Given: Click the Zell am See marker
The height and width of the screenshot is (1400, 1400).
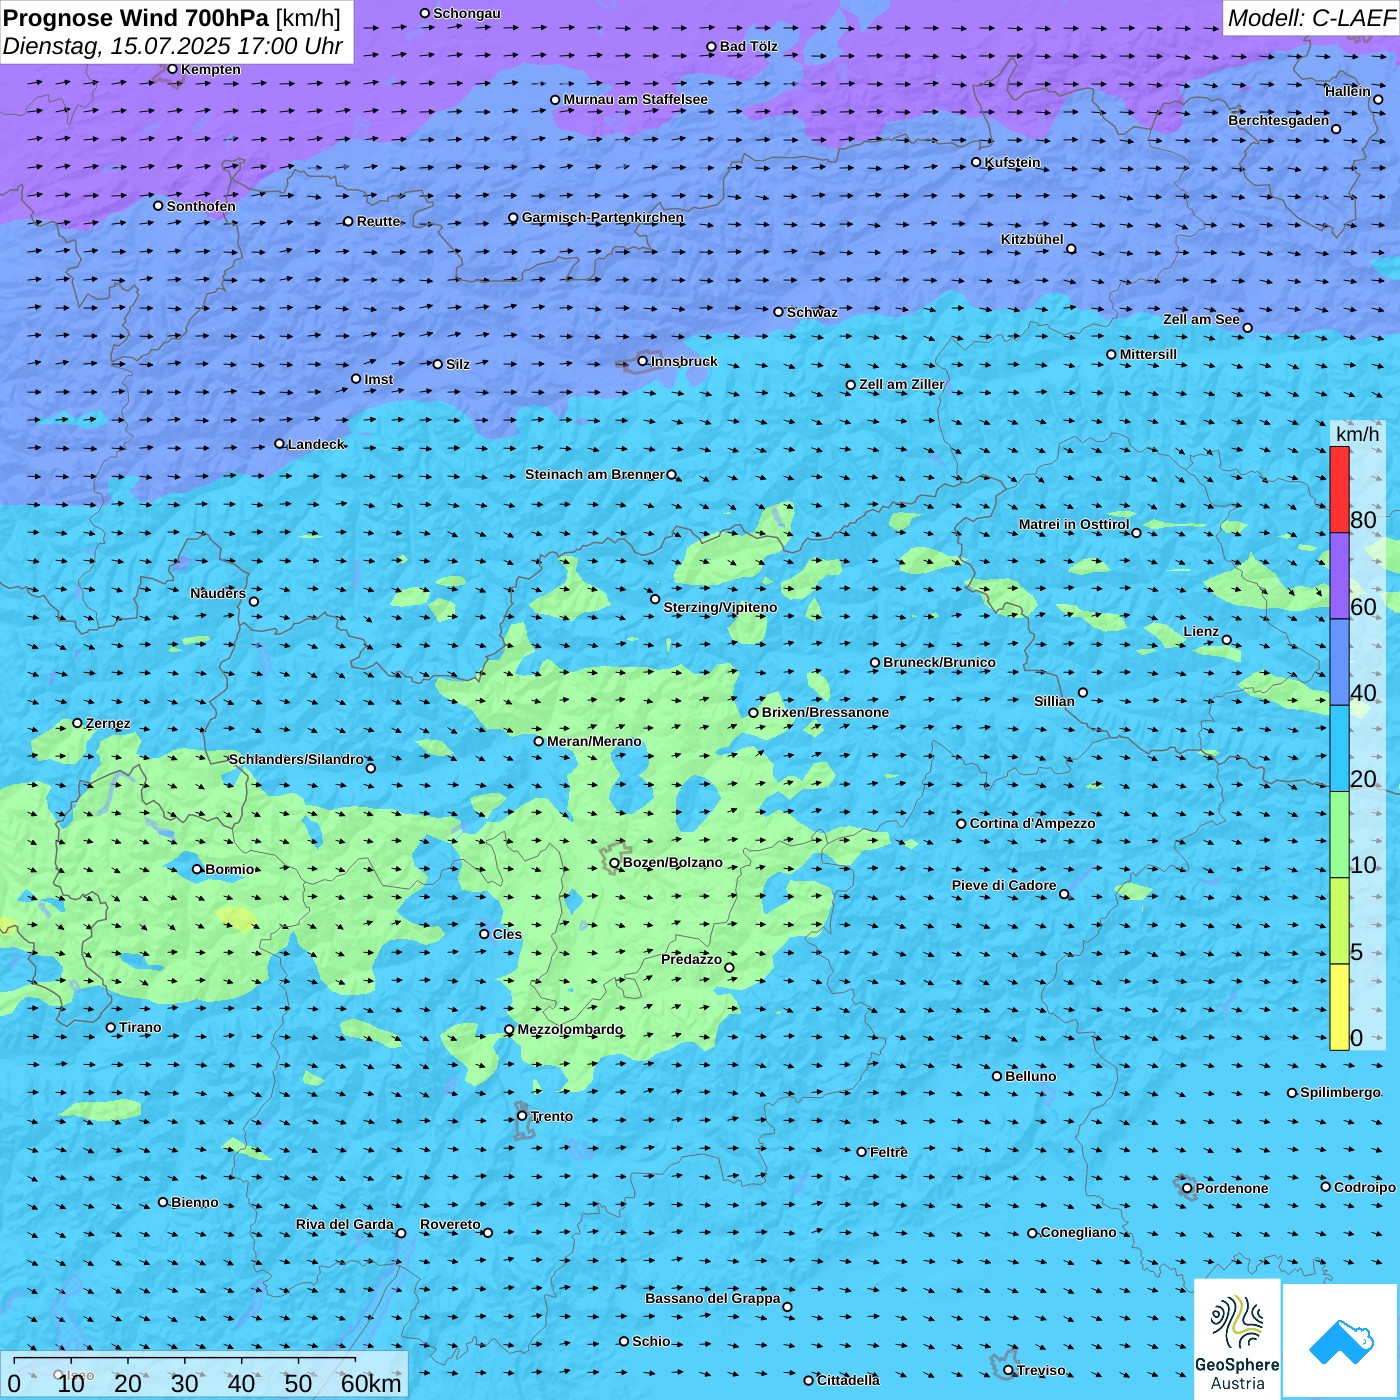Looking at the screenshot, I should point(1247,328).
